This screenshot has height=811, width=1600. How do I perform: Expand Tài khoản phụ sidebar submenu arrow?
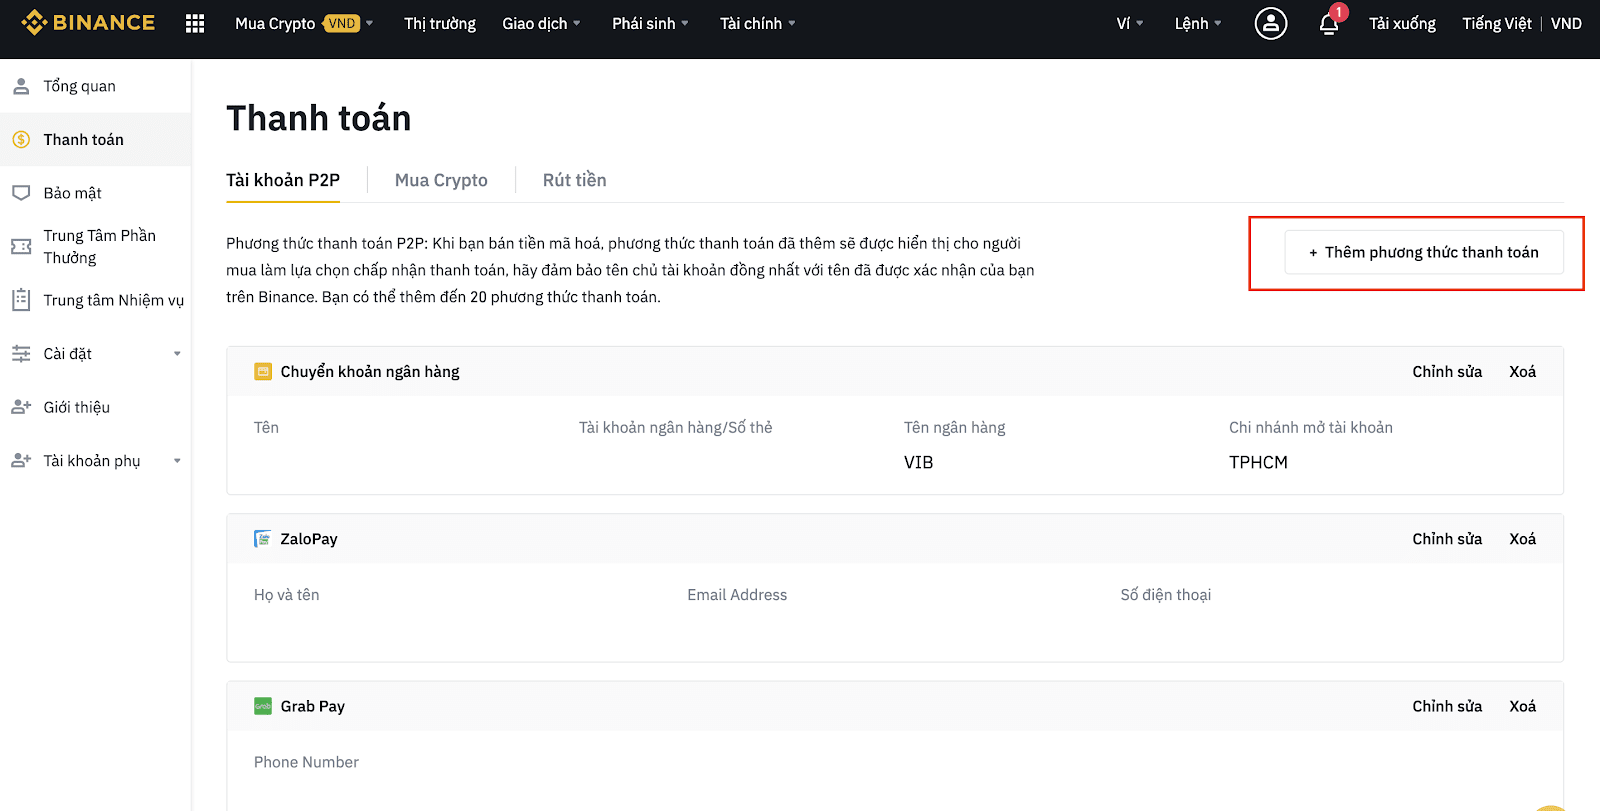(177, 461)
